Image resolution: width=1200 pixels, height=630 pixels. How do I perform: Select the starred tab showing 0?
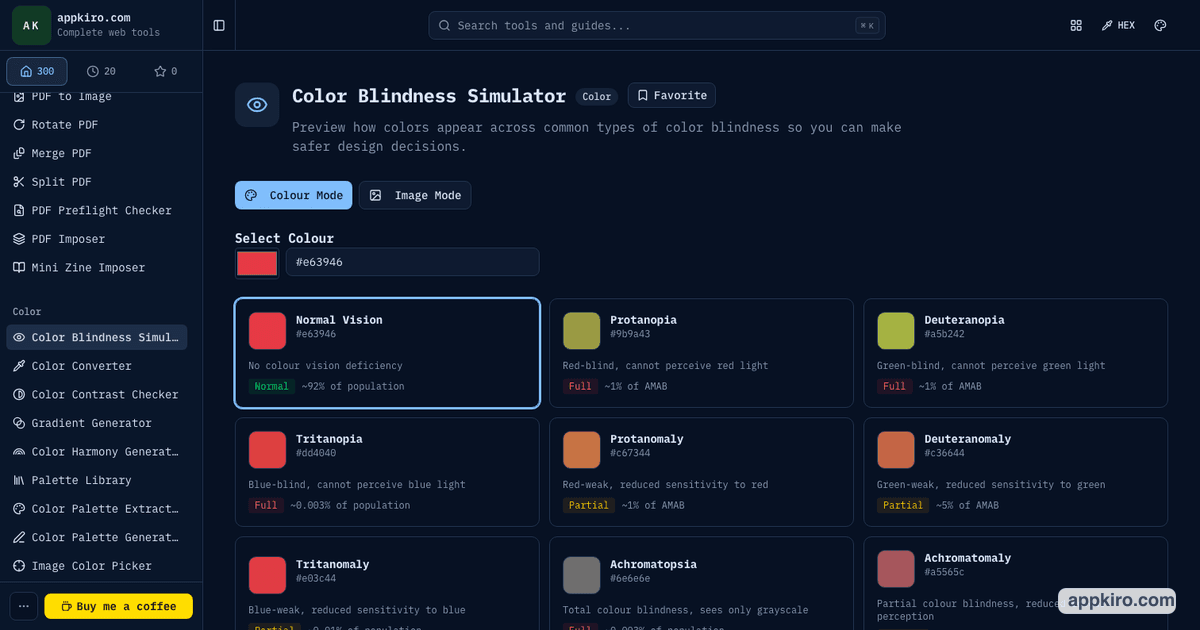click(165, 71)
